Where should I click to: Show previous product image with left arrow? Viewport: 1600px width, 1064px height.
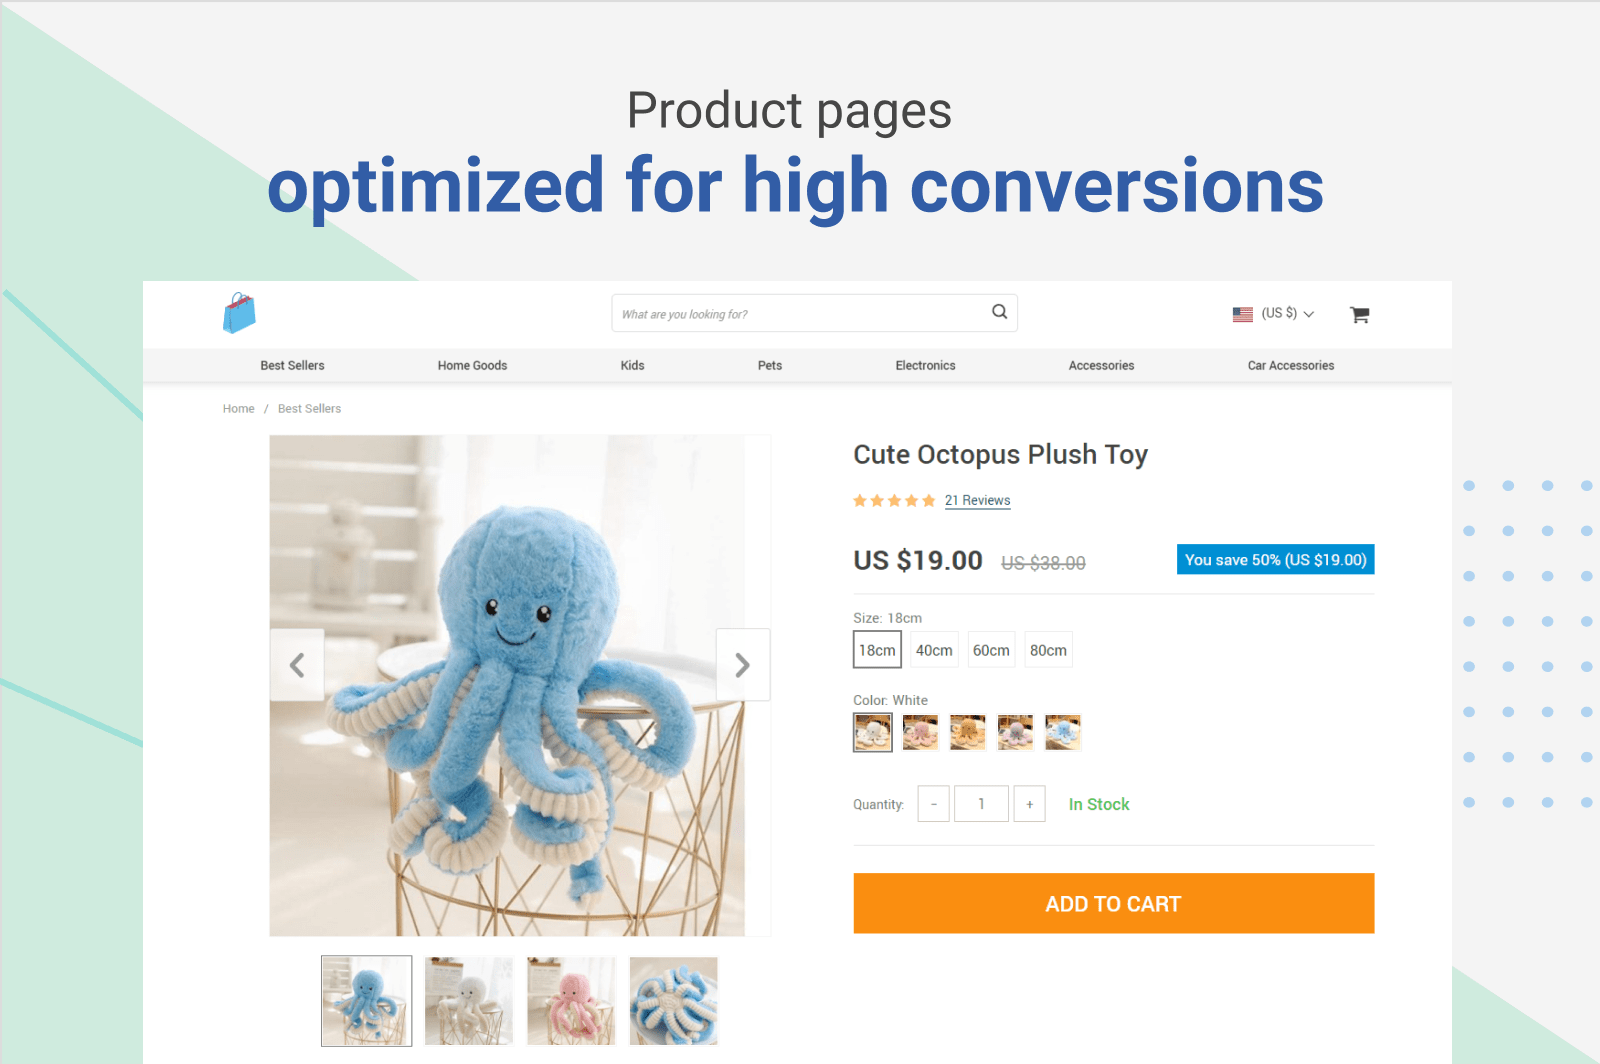click(x=297, y=665)
